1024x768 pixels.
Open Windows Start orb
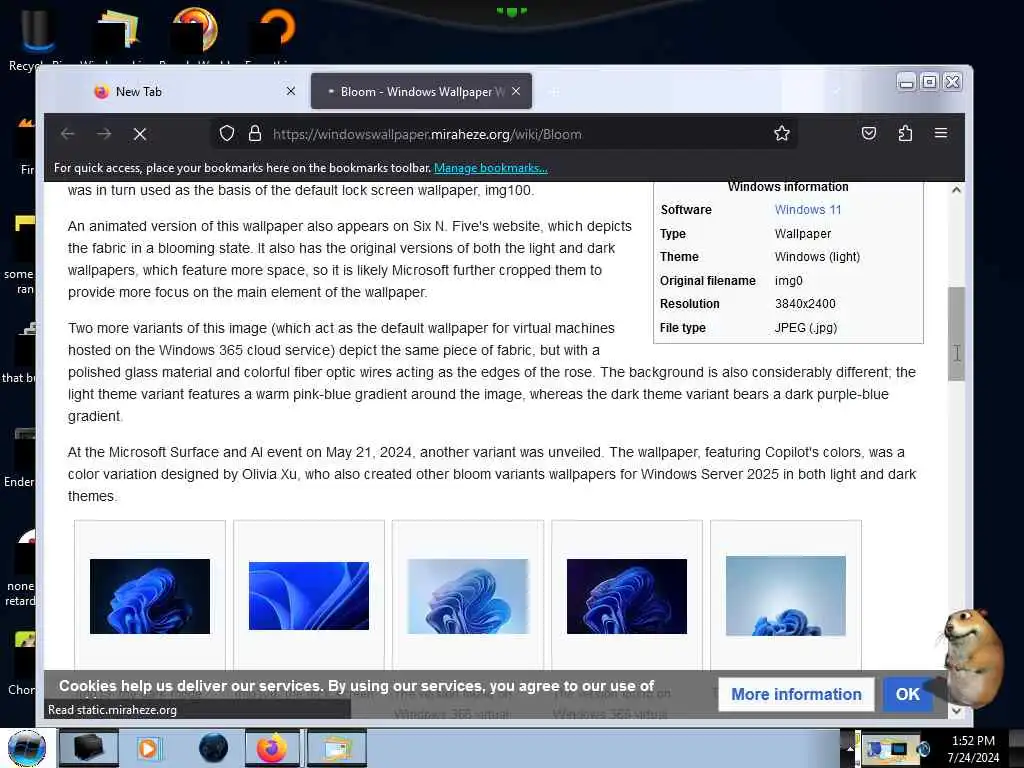(x=27, y=748)
